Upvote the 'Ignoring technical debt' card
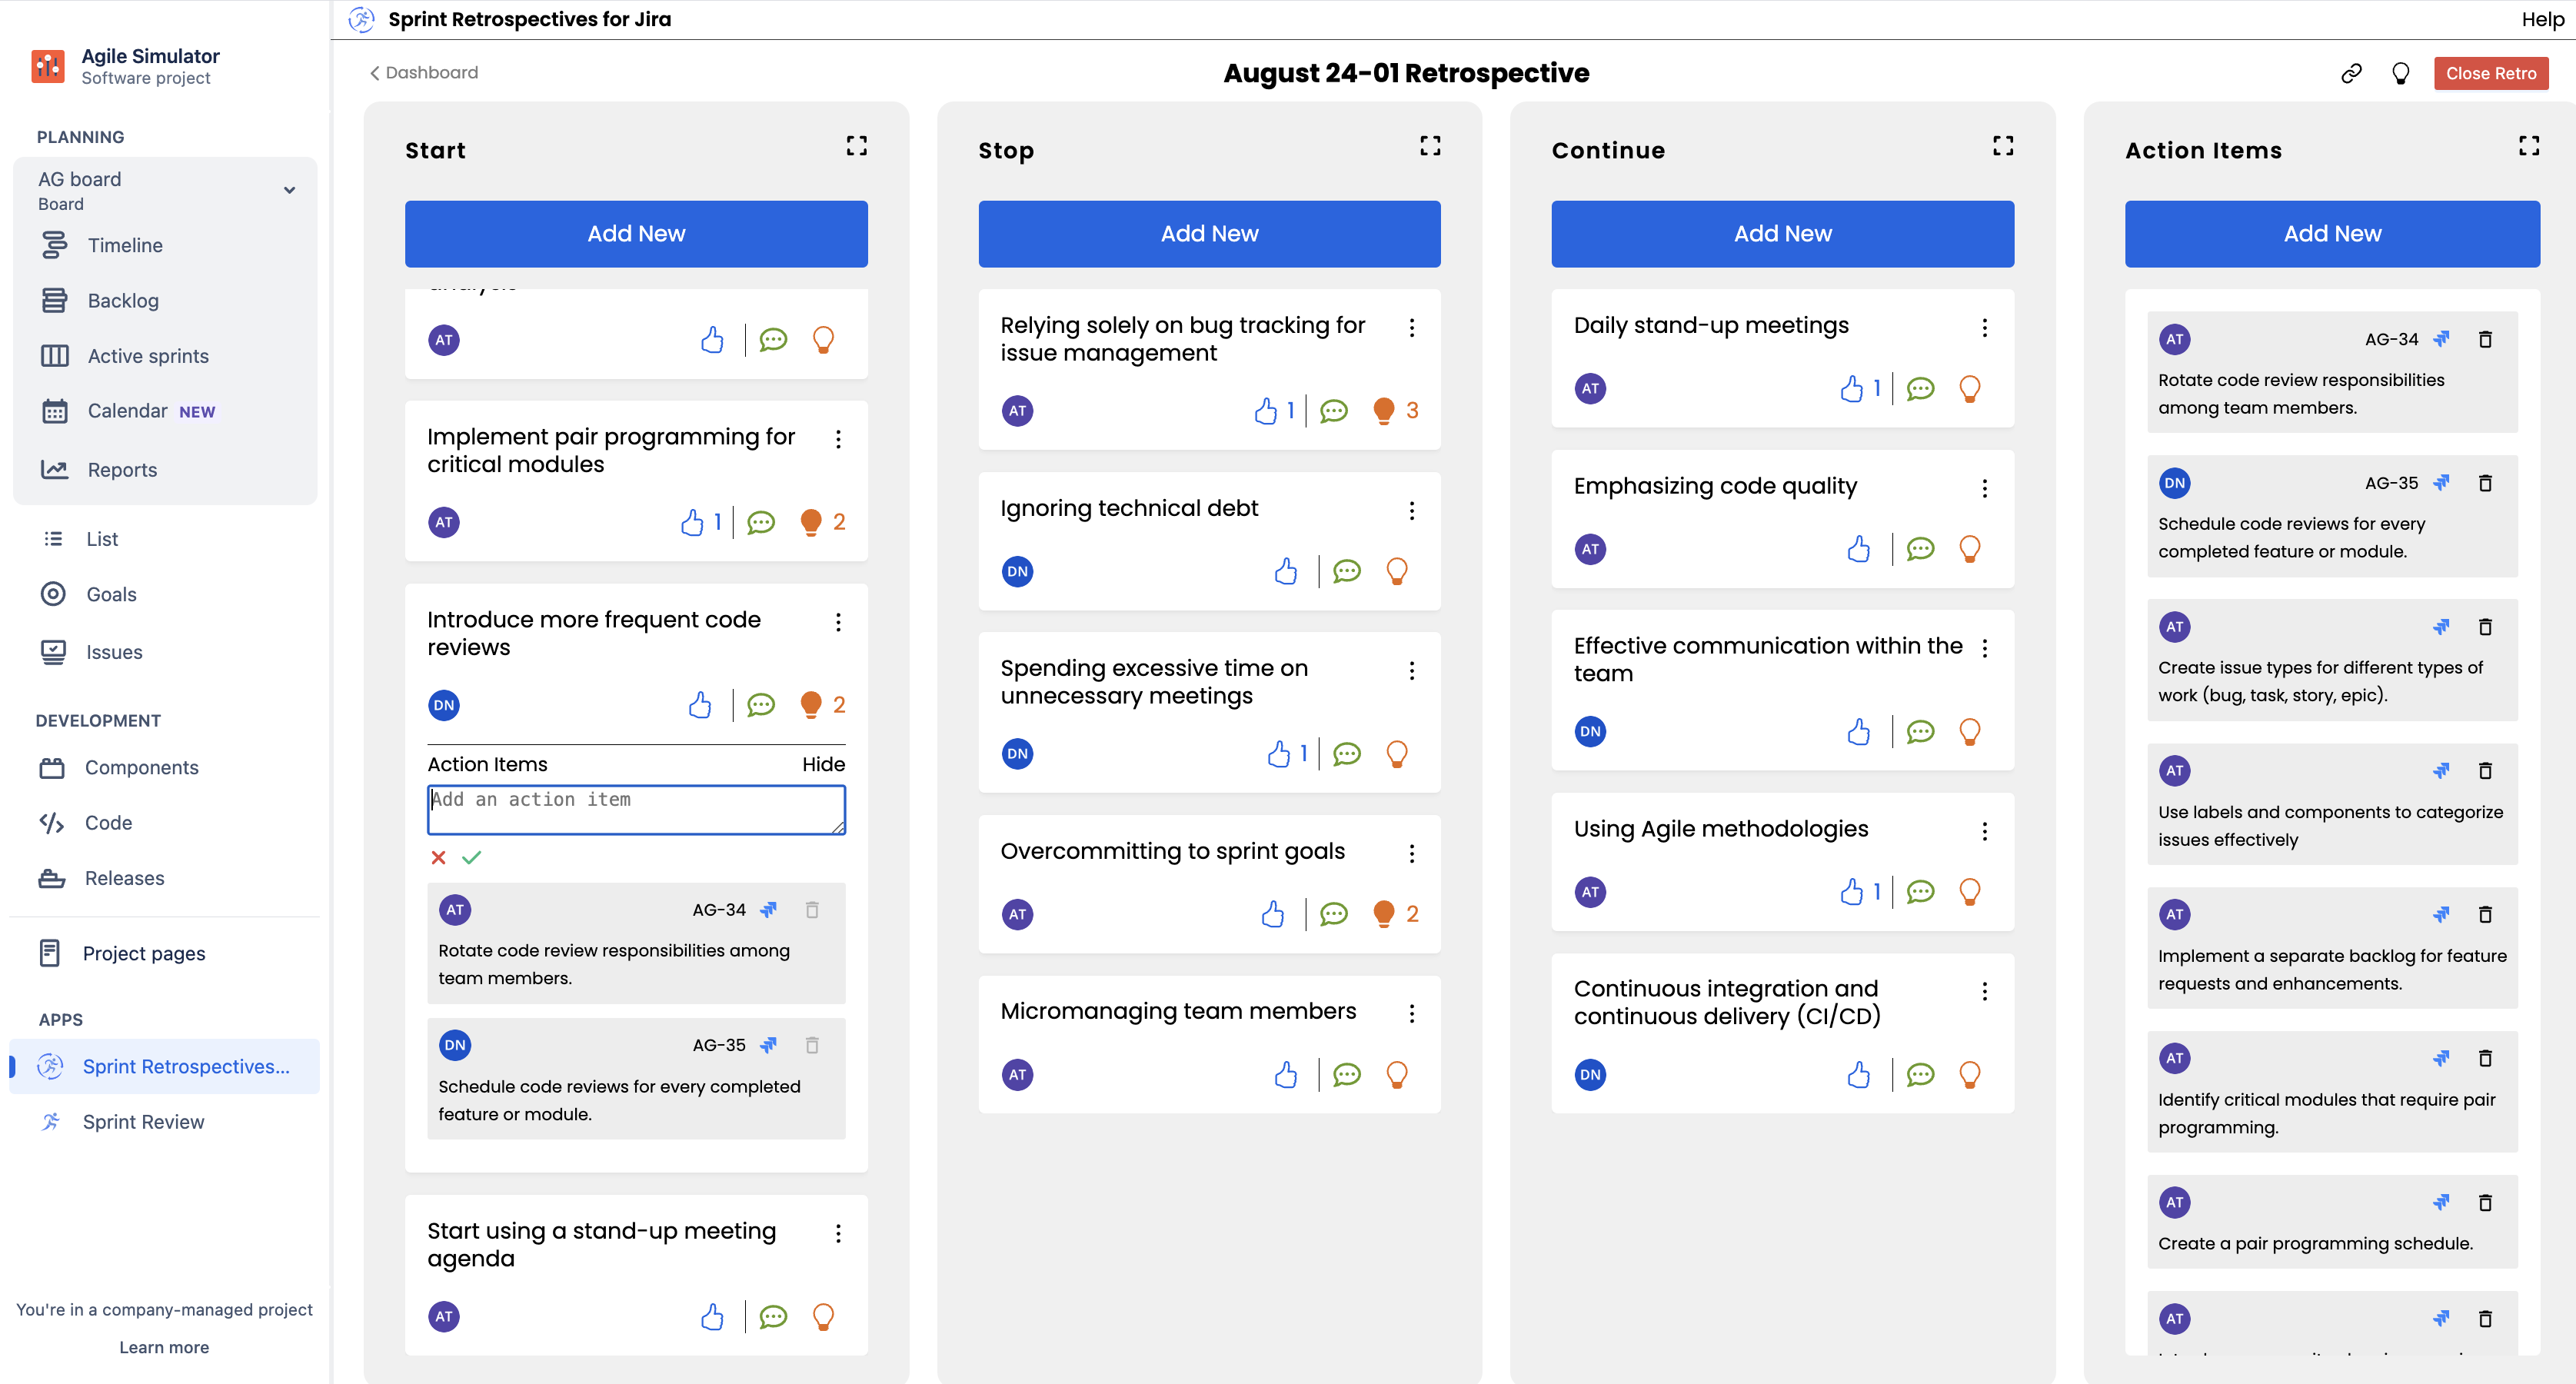Screen dimensions: 2576x1384 1286,571
